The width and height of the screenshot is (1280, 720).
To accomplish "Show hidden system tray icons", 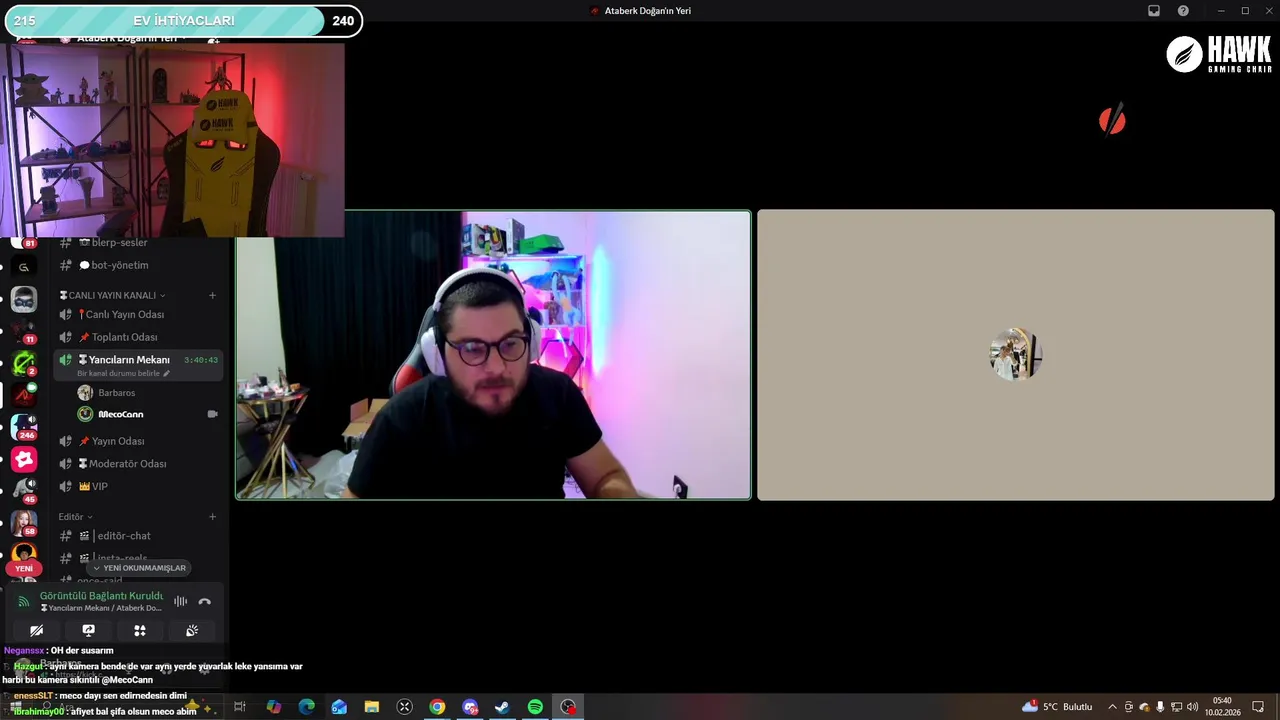I will point(1112,707).
